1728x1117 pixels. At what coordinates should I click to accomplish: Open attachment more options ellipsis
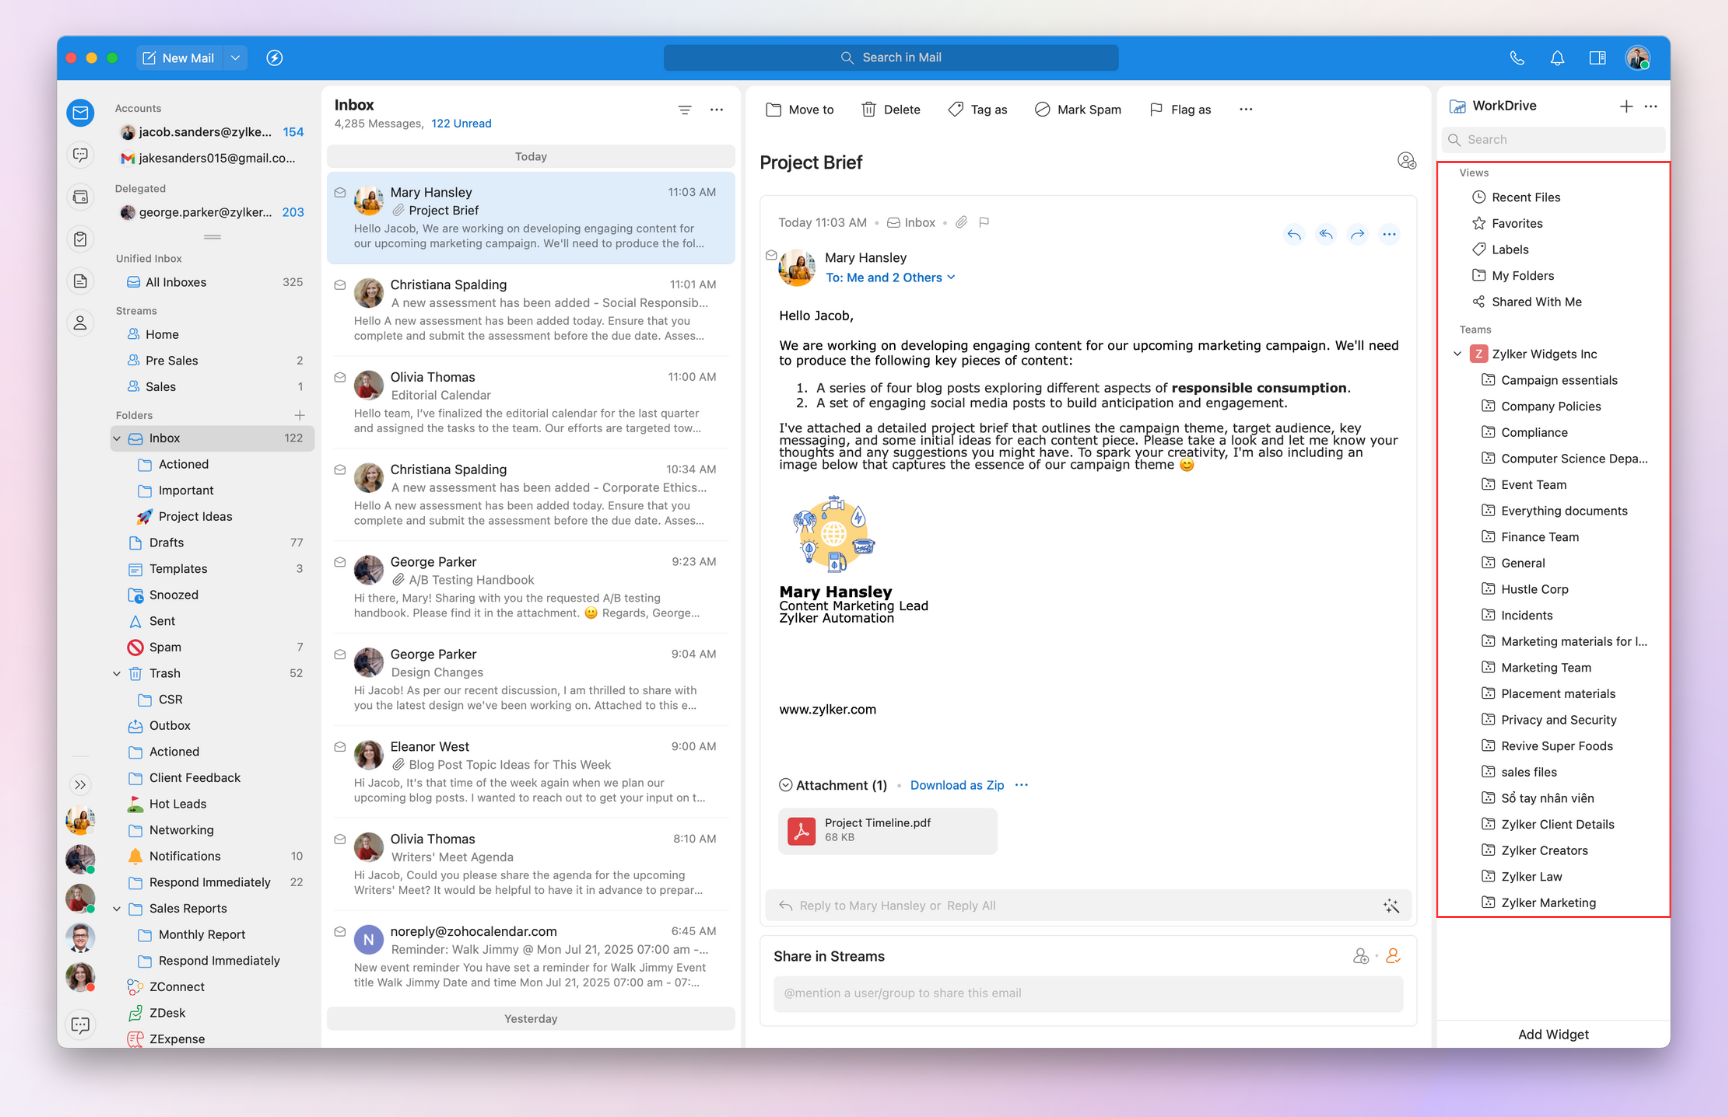[x=1021, y=785]
